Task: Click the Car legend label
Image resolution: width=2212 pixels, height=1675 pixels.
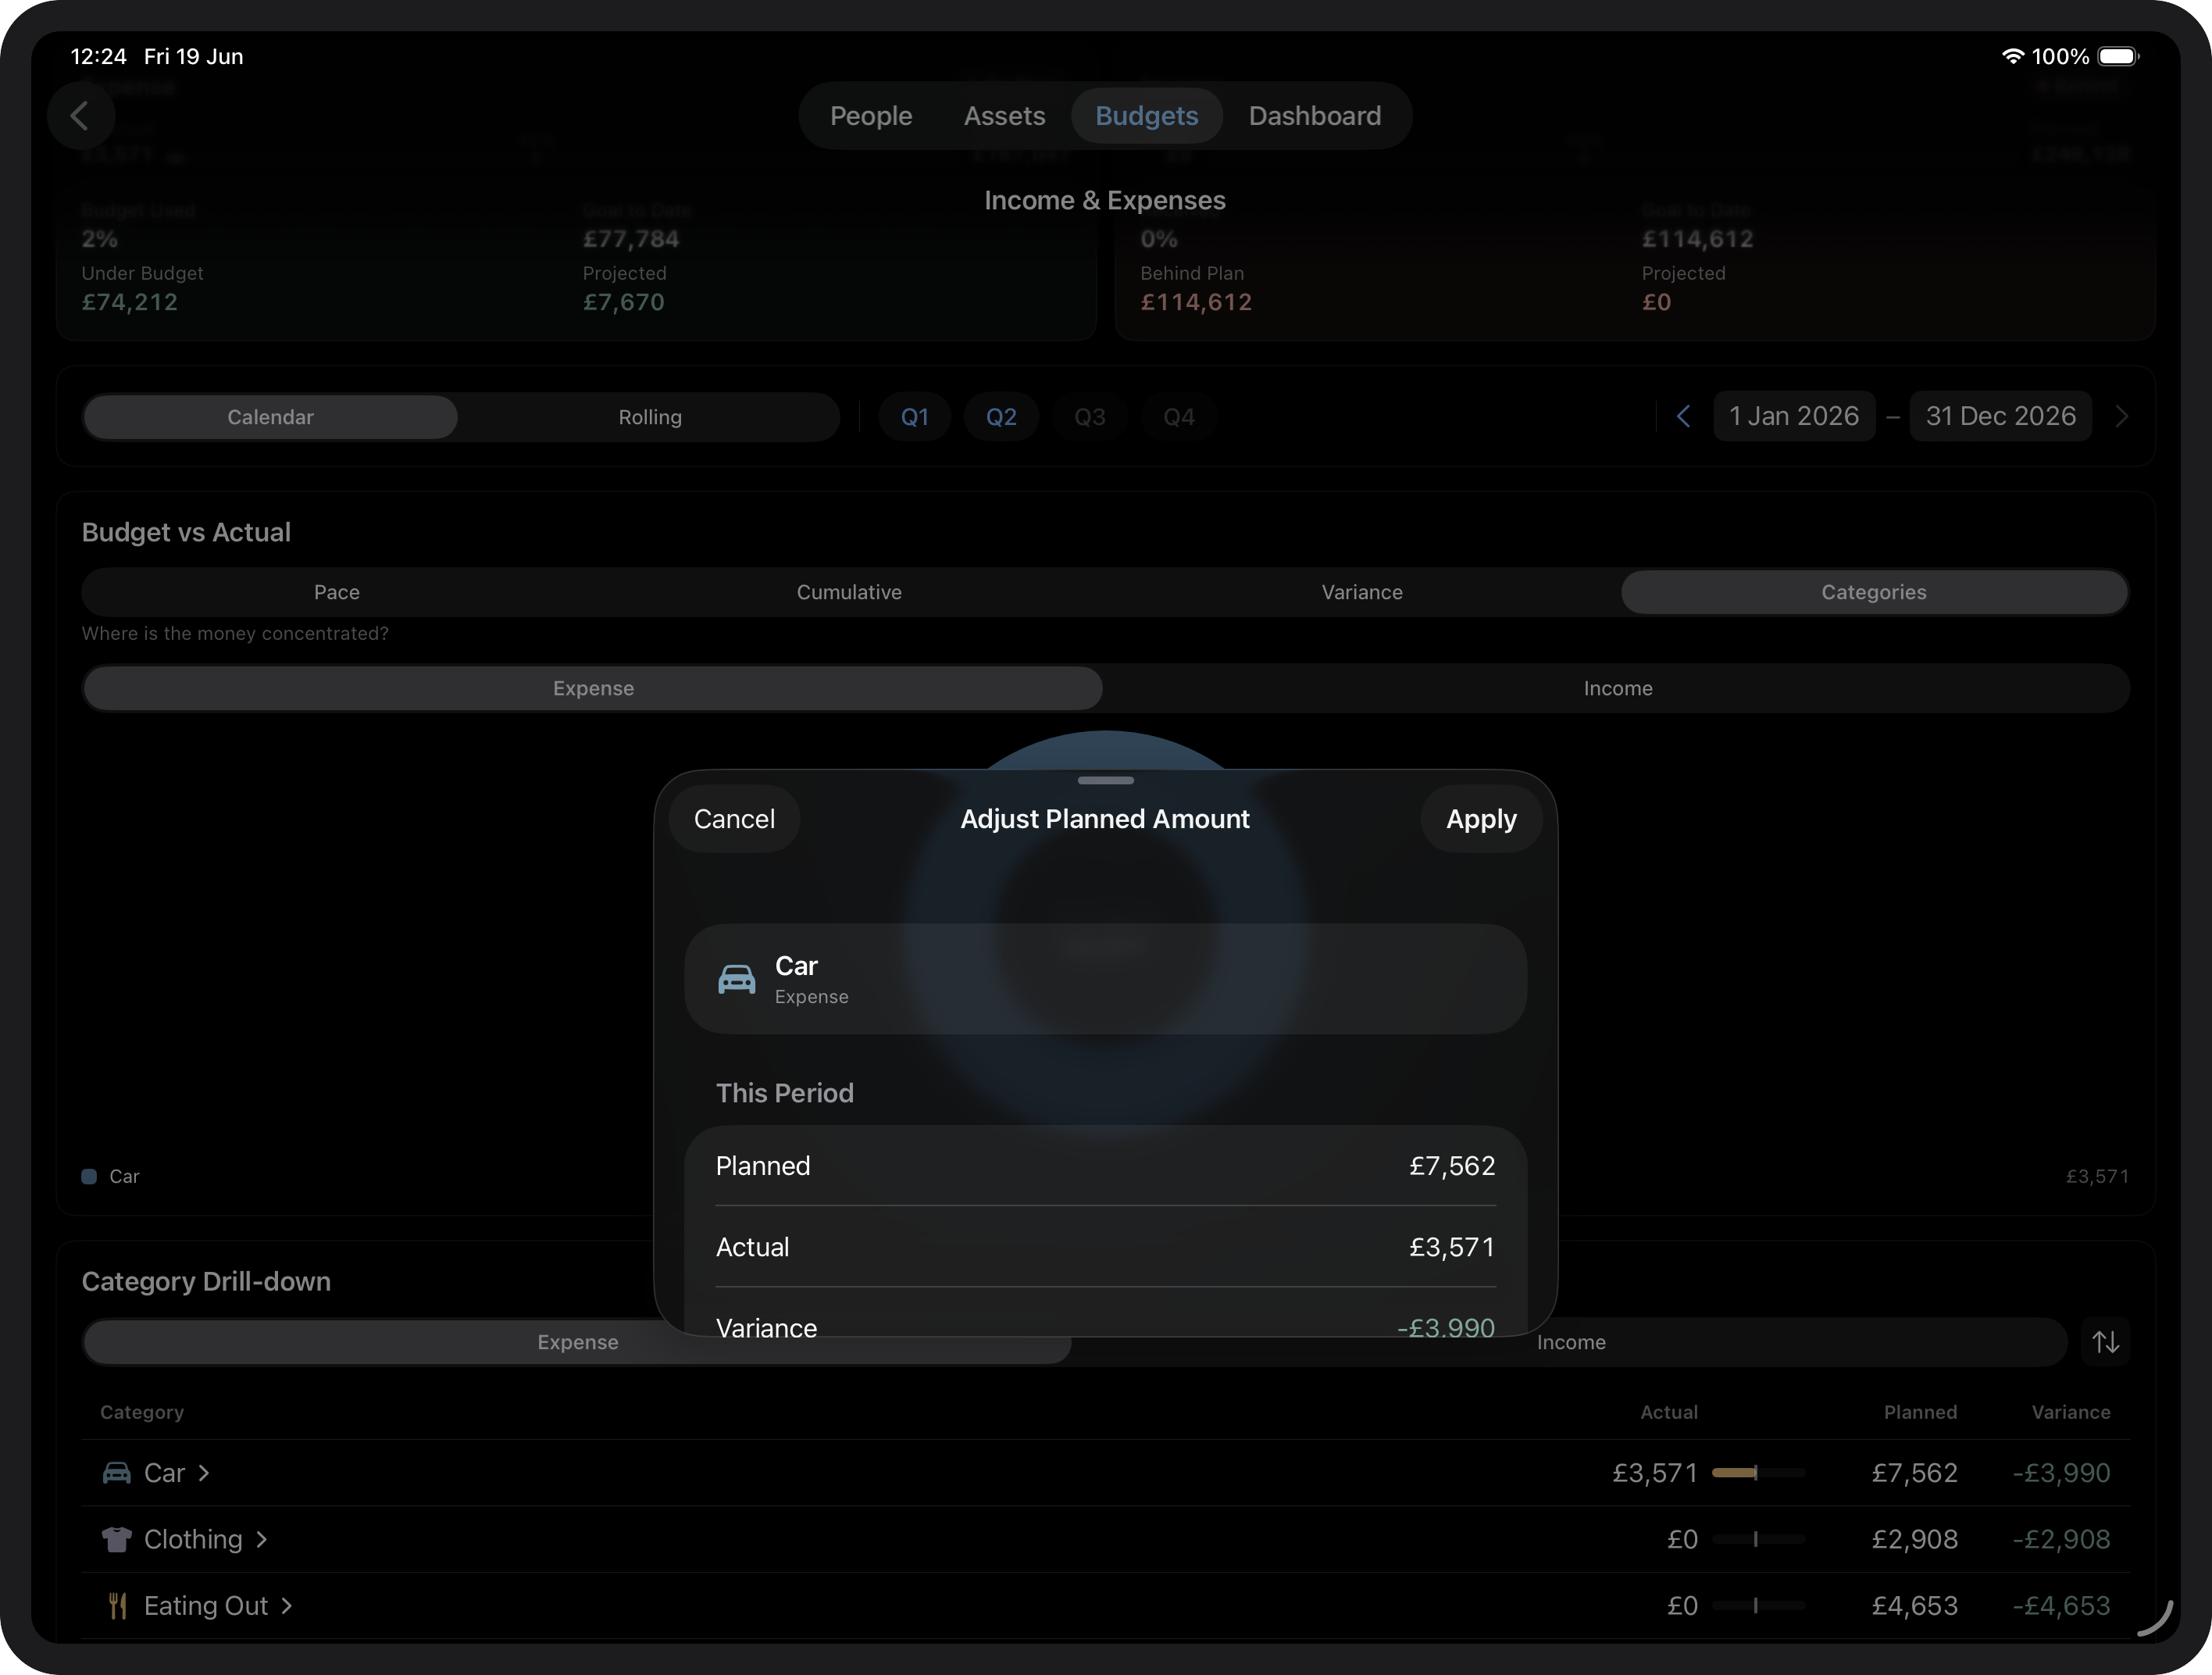Action: click(124, 1176)
